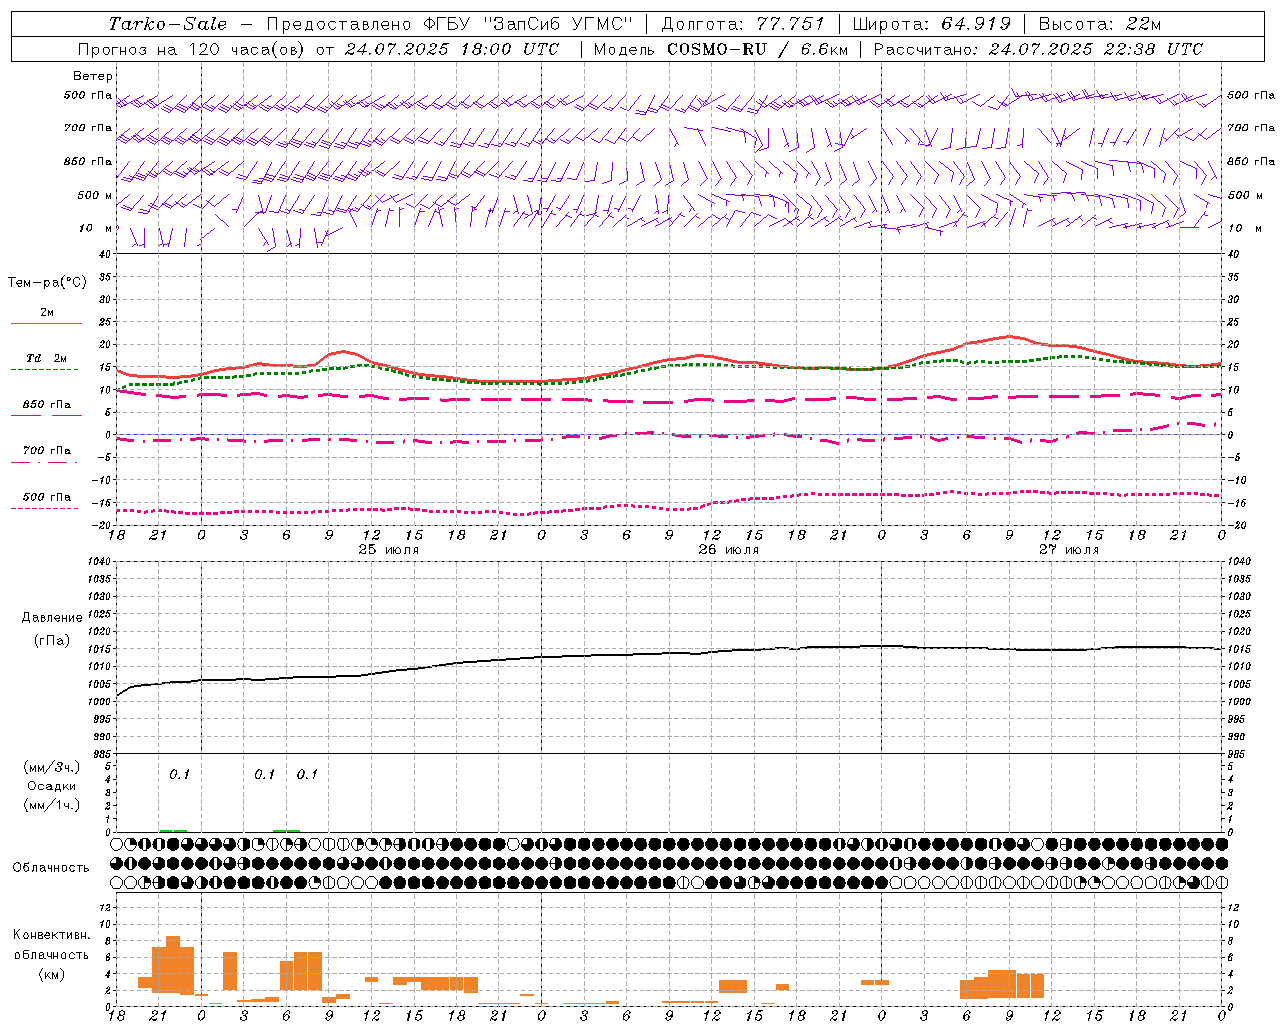
Task: Click the (гПа) pressure unit label
Action: click(x=52, y=640)
